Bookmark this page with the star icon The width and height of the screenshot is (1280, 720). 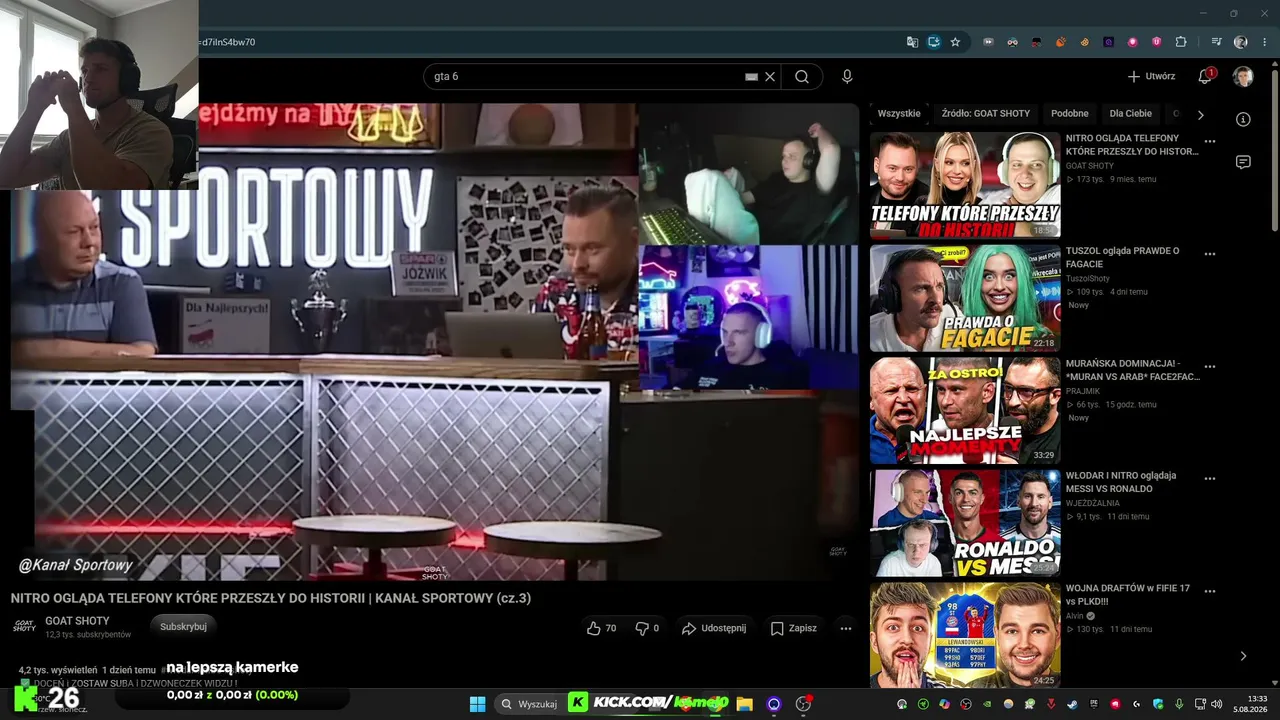click(x=955, y=42)
